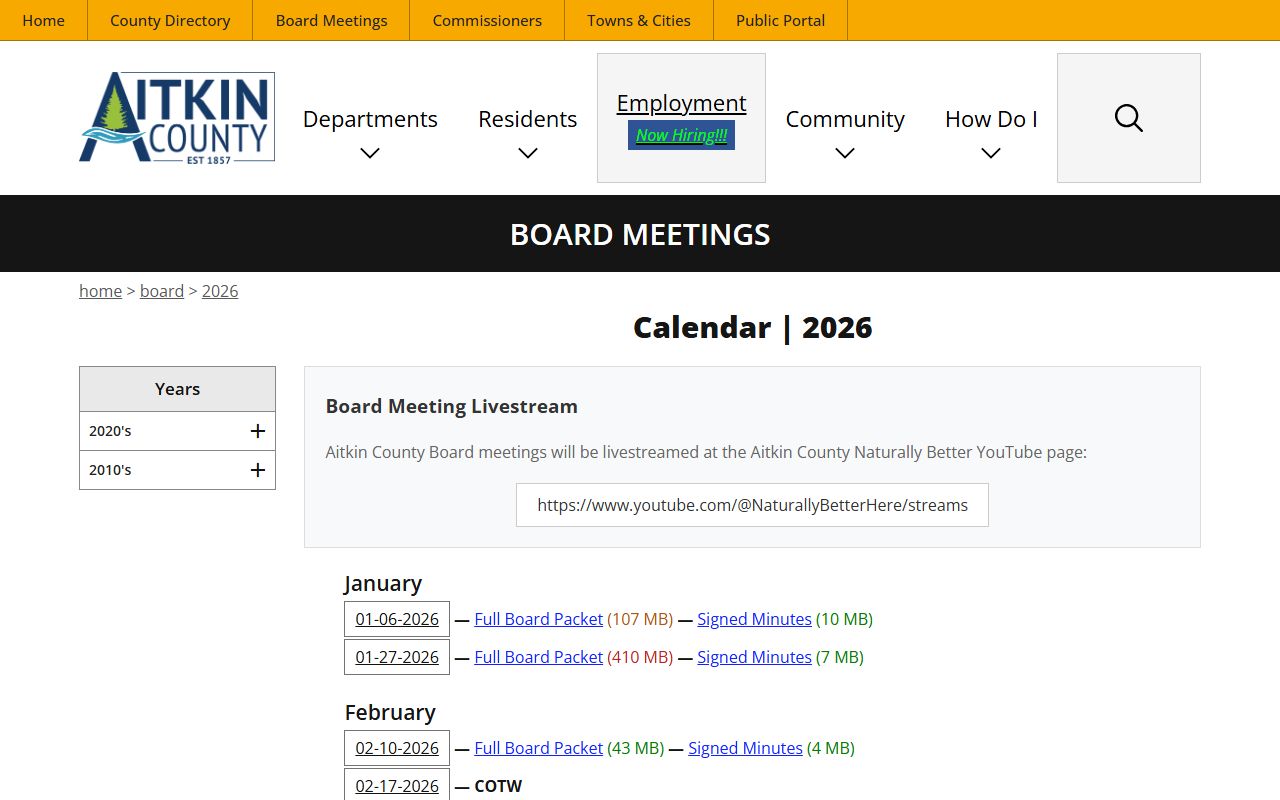Open Signed Minutes for 01-27-2026
Image resolution: width=1280 pixels, height=800 pixels.
(x=754, y=657)
